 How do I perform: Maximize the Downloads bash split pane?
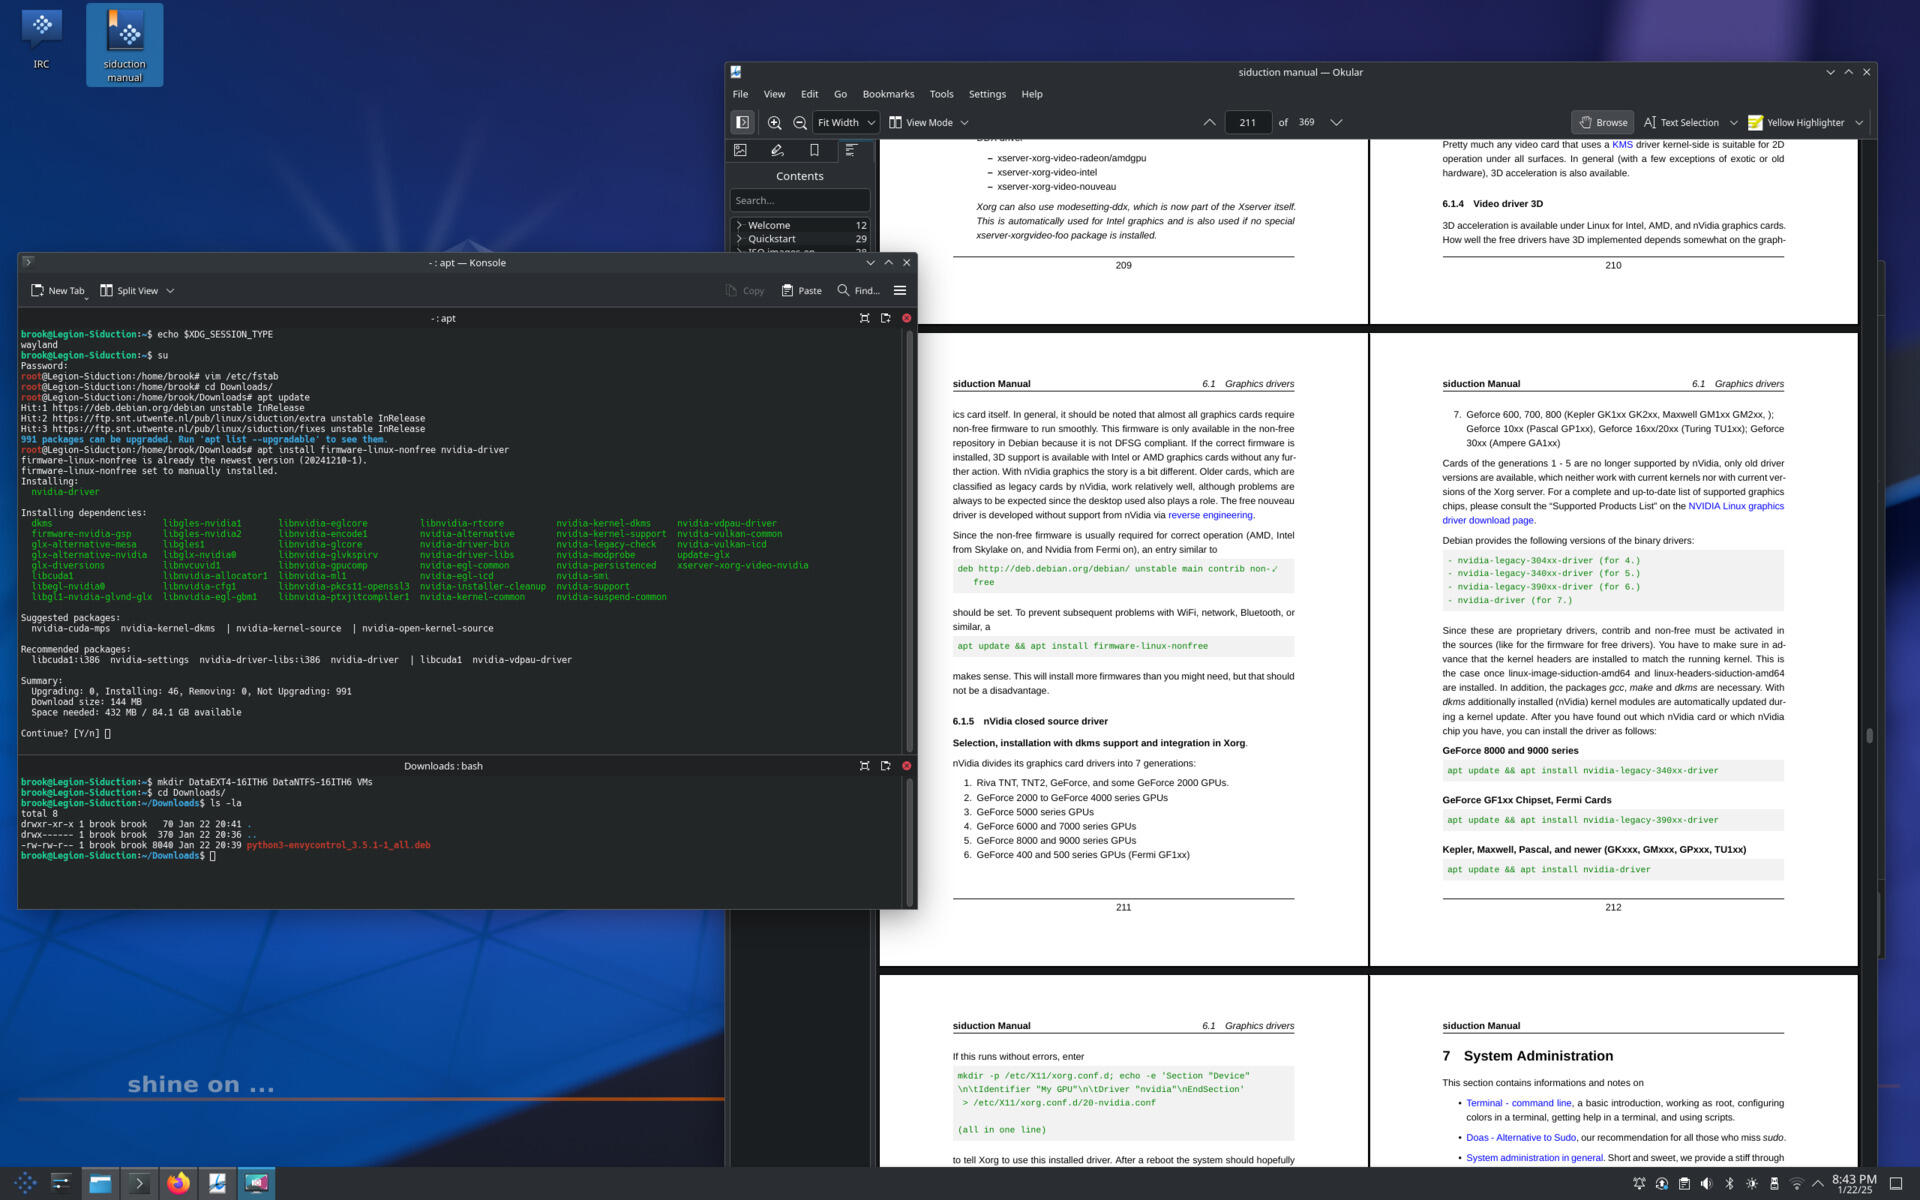tap(864, 766)
